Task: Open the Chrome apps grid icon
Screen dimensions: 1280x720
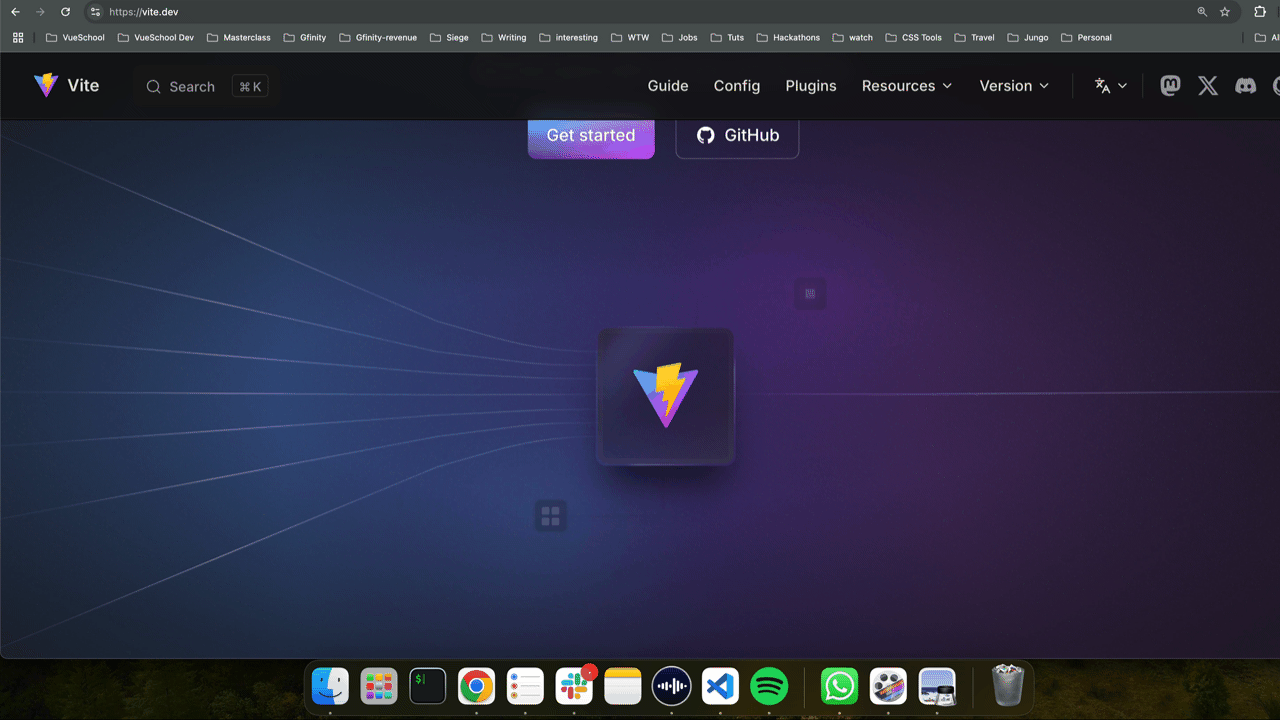Action: coord(18,38)
